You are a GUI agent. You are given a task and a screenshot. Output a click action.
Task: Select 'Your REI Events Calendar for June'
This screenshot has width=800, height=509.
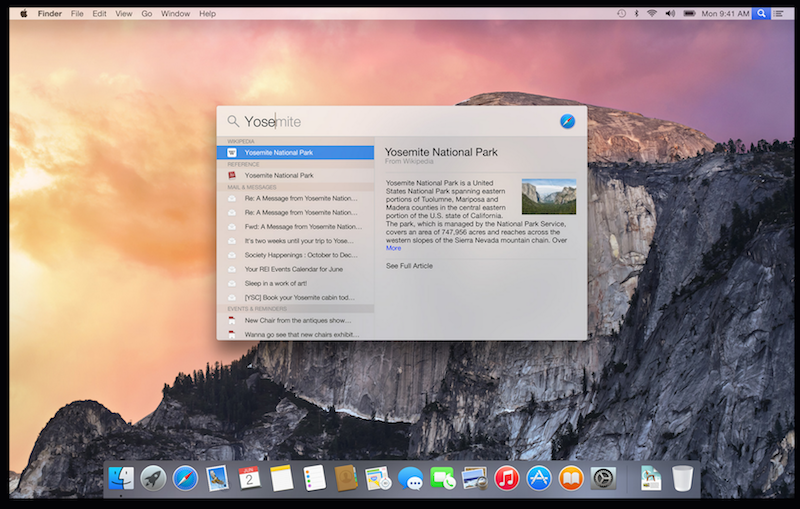pos(295,269)
